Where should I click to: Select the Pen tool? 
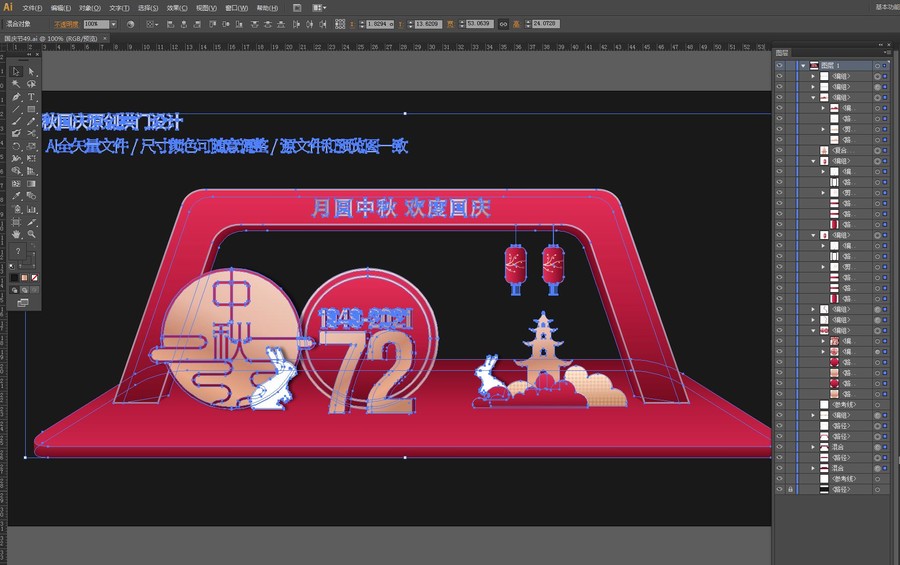click(x=16, y=97)
